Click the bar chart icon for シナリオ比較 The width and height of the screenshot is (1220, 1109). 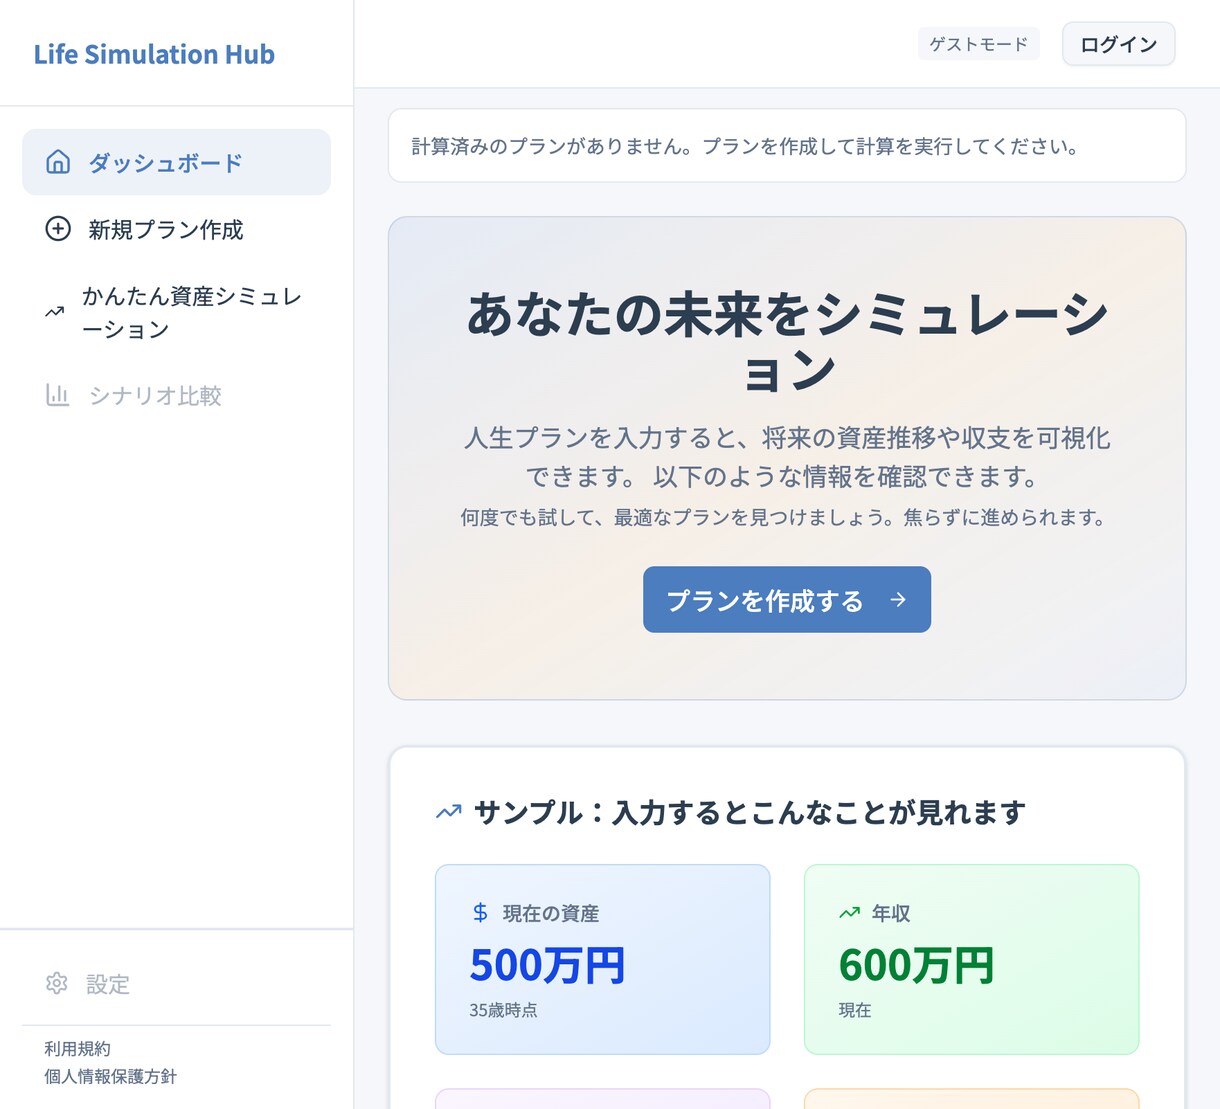(58, 395)
